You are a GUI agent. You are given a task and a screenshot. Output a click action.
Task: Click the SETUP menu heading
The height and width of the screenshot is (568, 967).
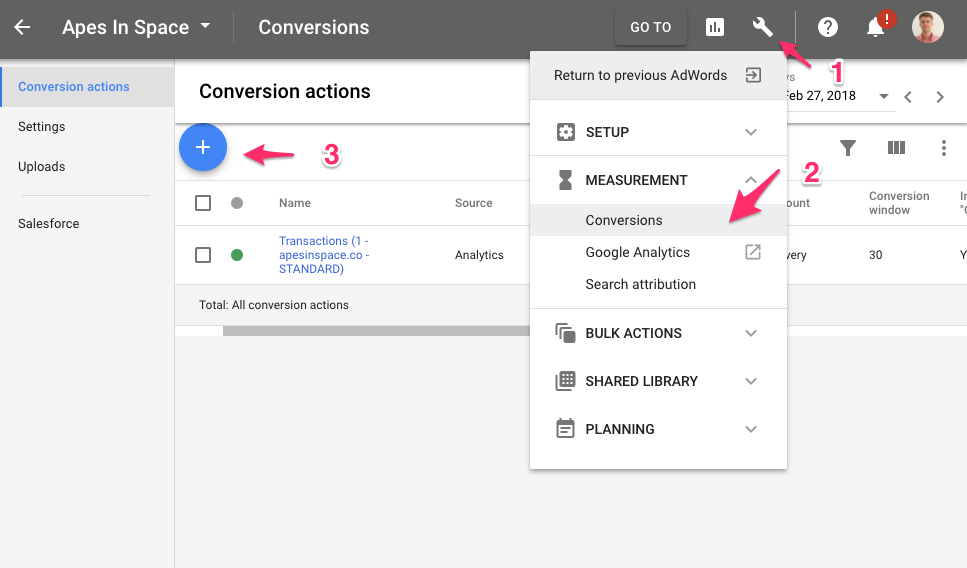tap(607, 132)
